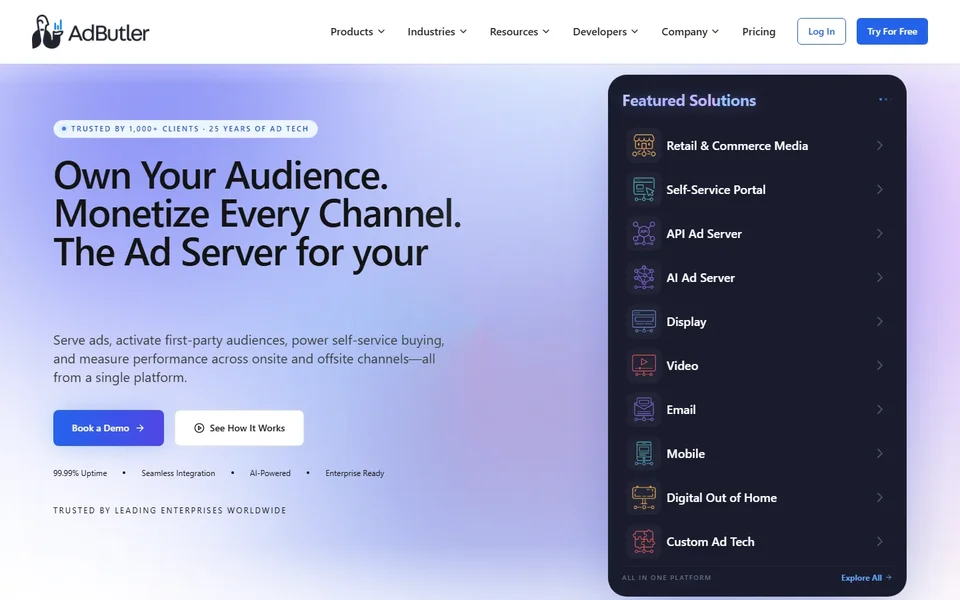Click the Try For Free button
The width and height of the screenshot is (960, 600).
coord(892,31)
